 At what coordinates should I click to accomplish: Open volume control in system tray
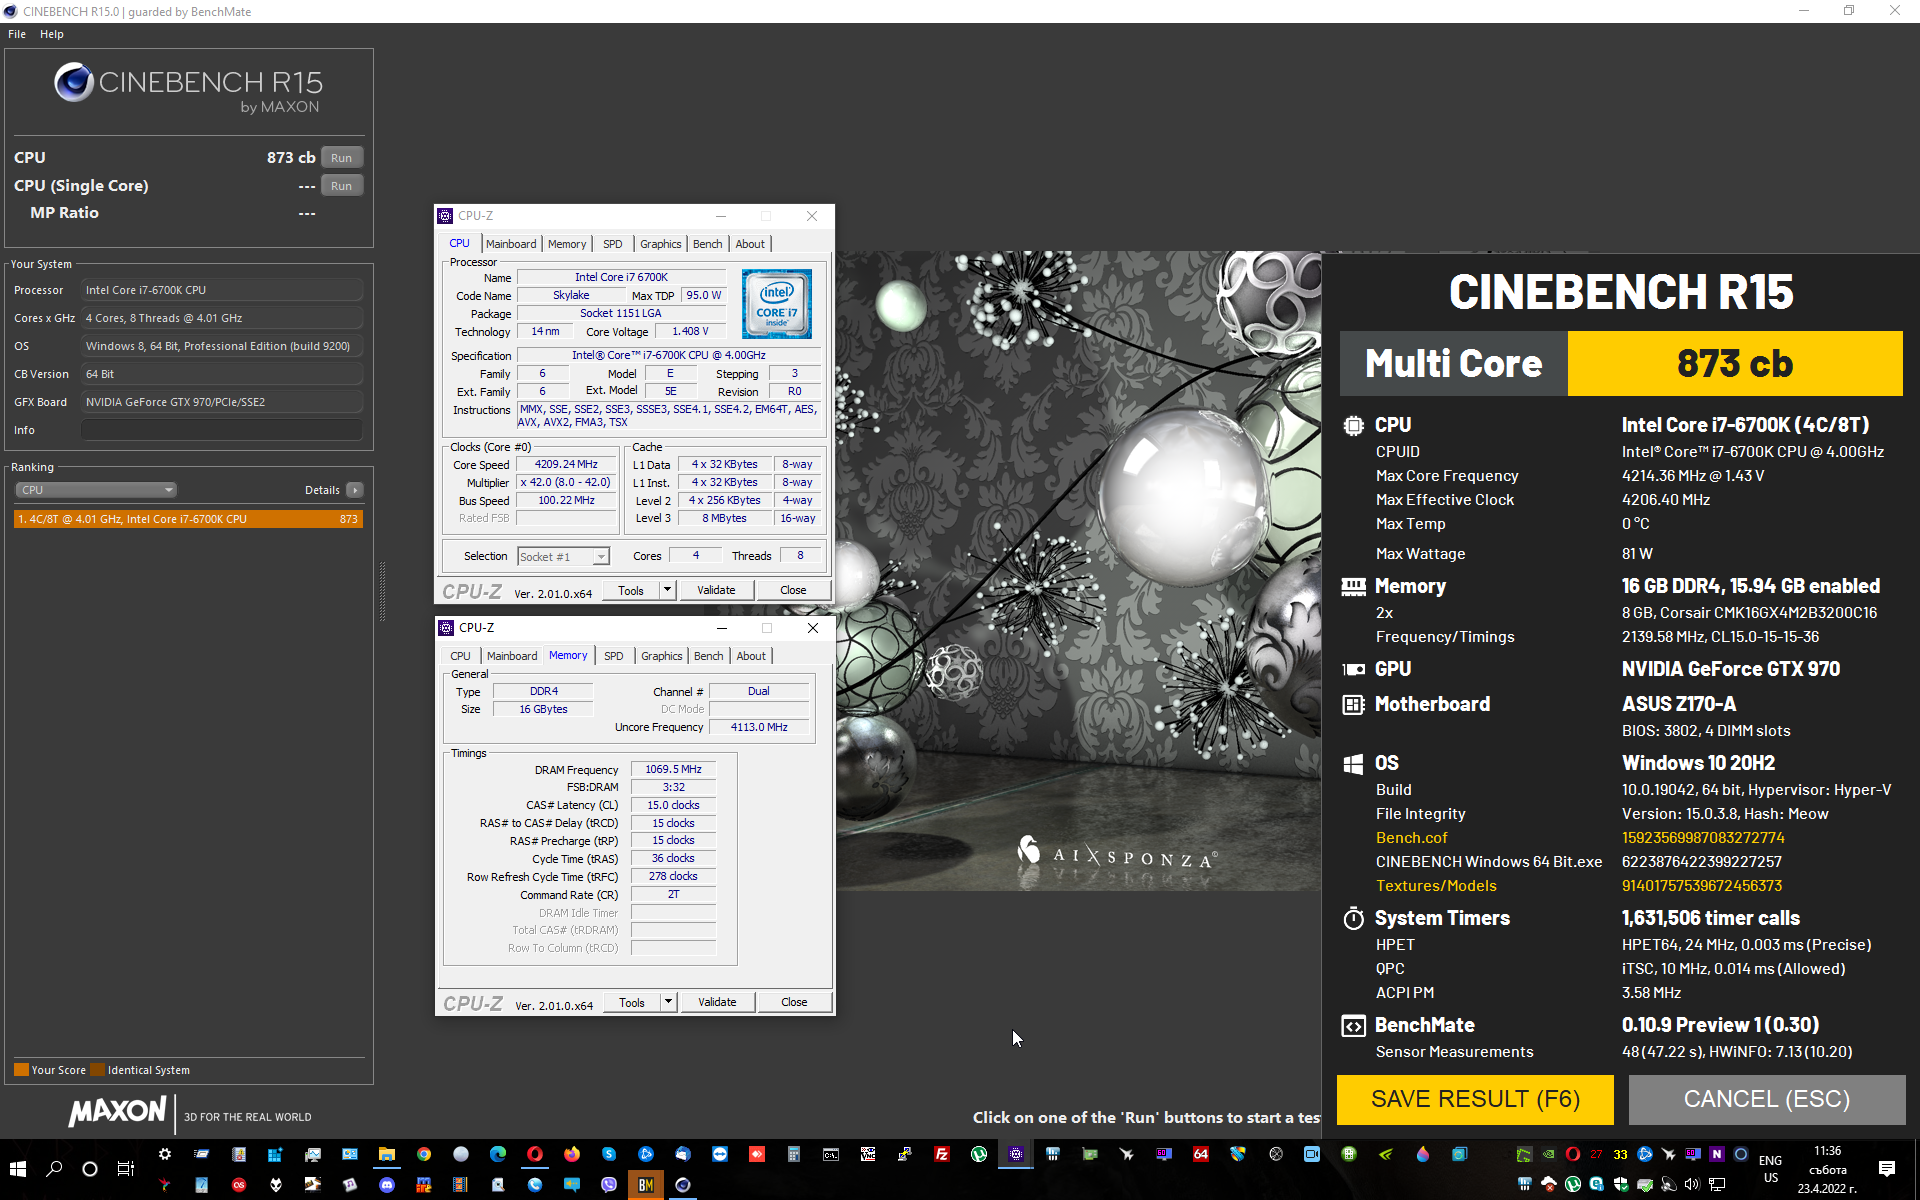pyautogui.click(x=1691, y=1184)
